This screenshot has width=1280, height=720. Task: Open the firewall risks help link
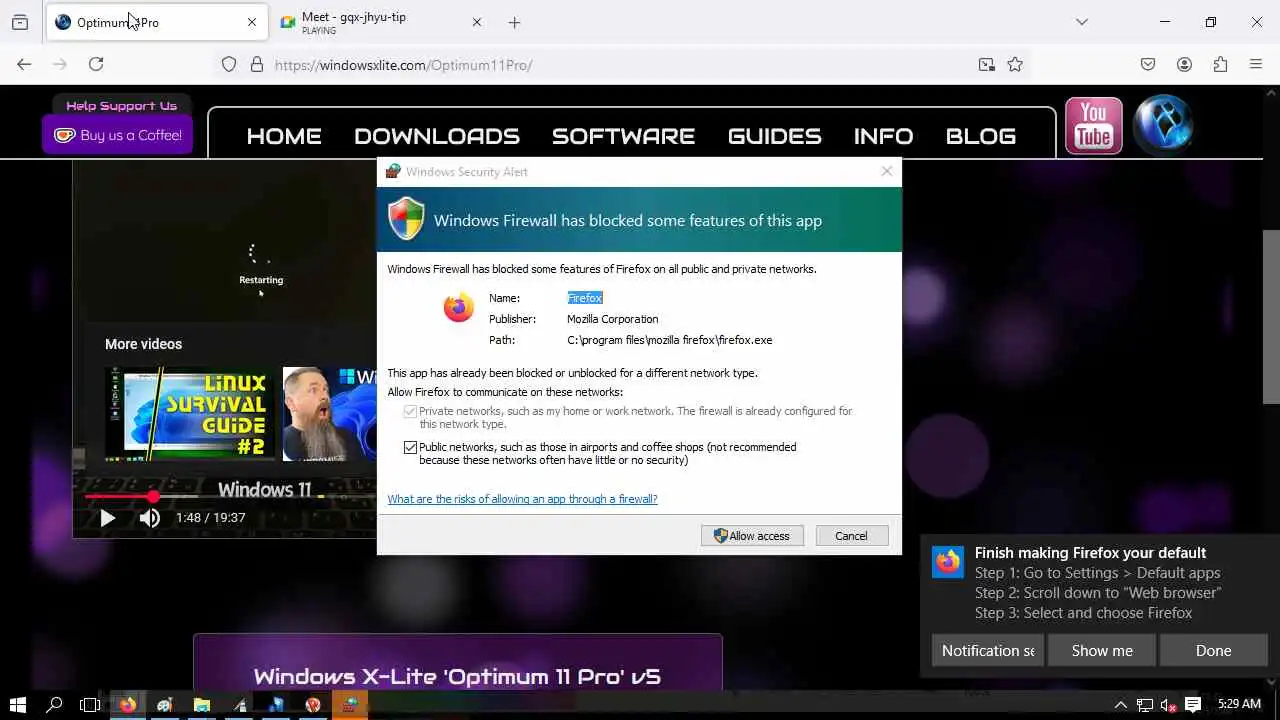(x=522, y=499)
